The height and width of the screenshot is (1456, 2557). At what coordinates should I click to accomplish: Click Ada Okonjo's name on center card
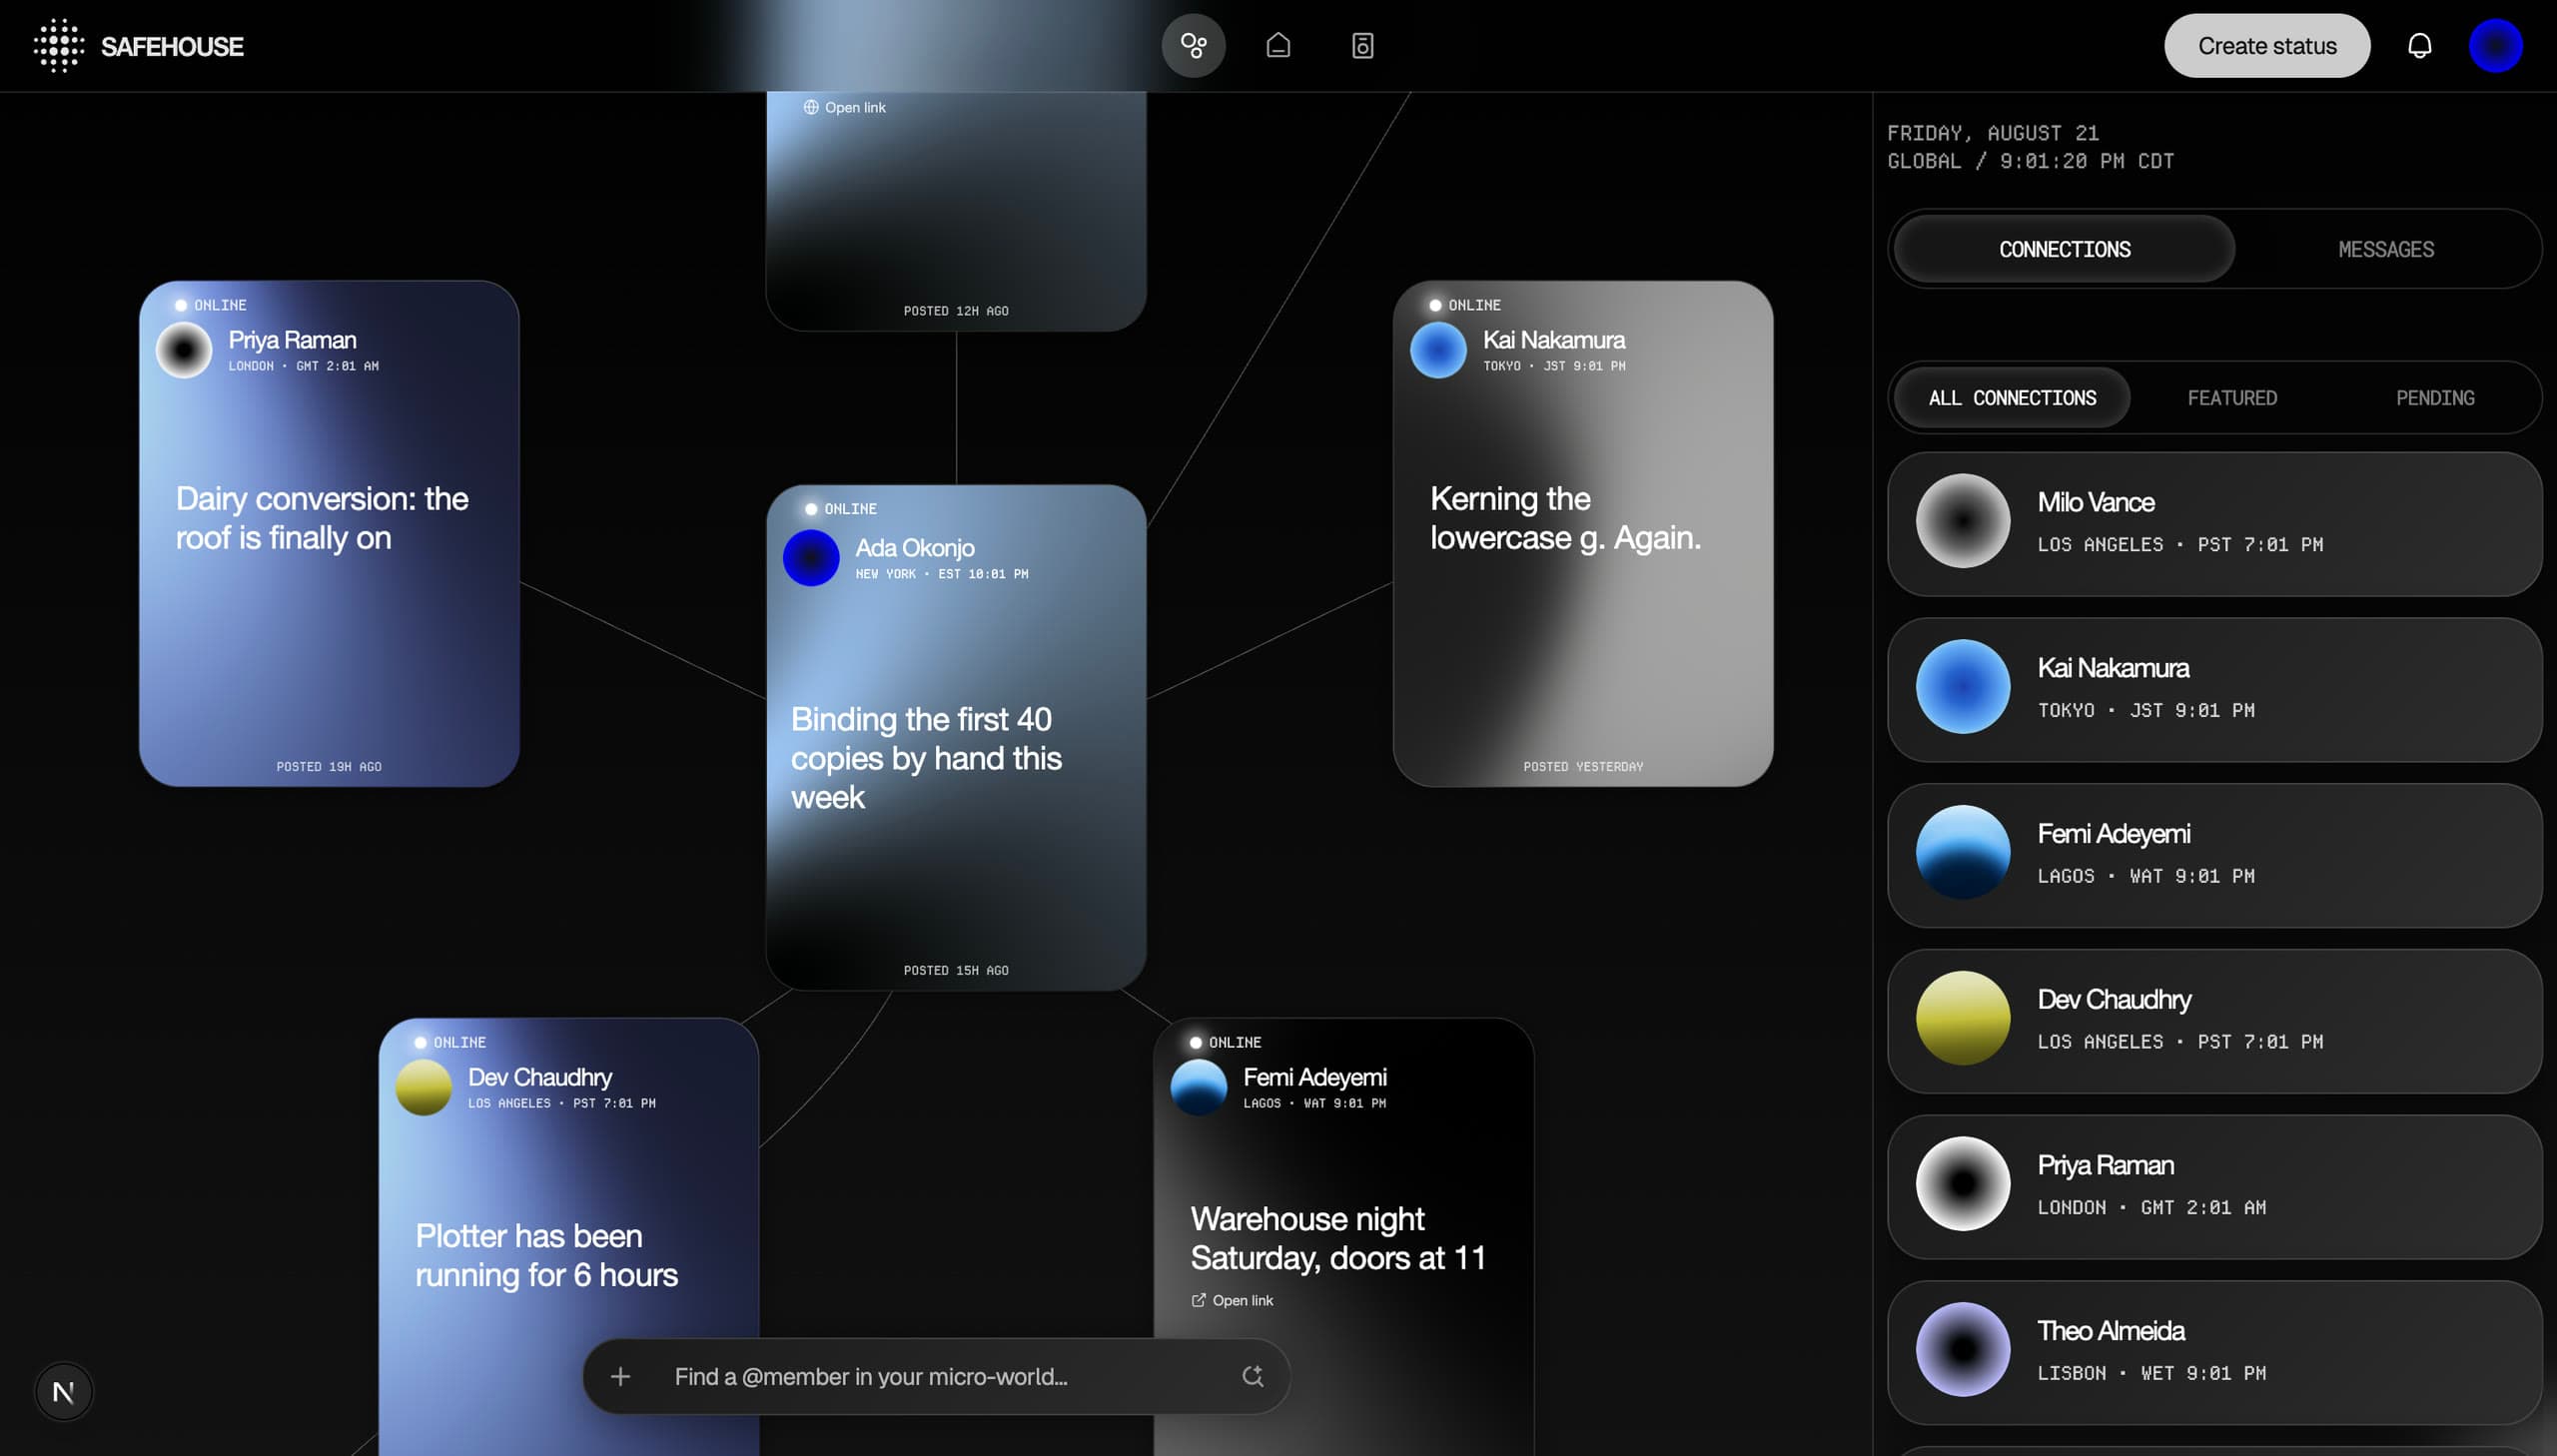pyautogui.click(x=914, y=548)
